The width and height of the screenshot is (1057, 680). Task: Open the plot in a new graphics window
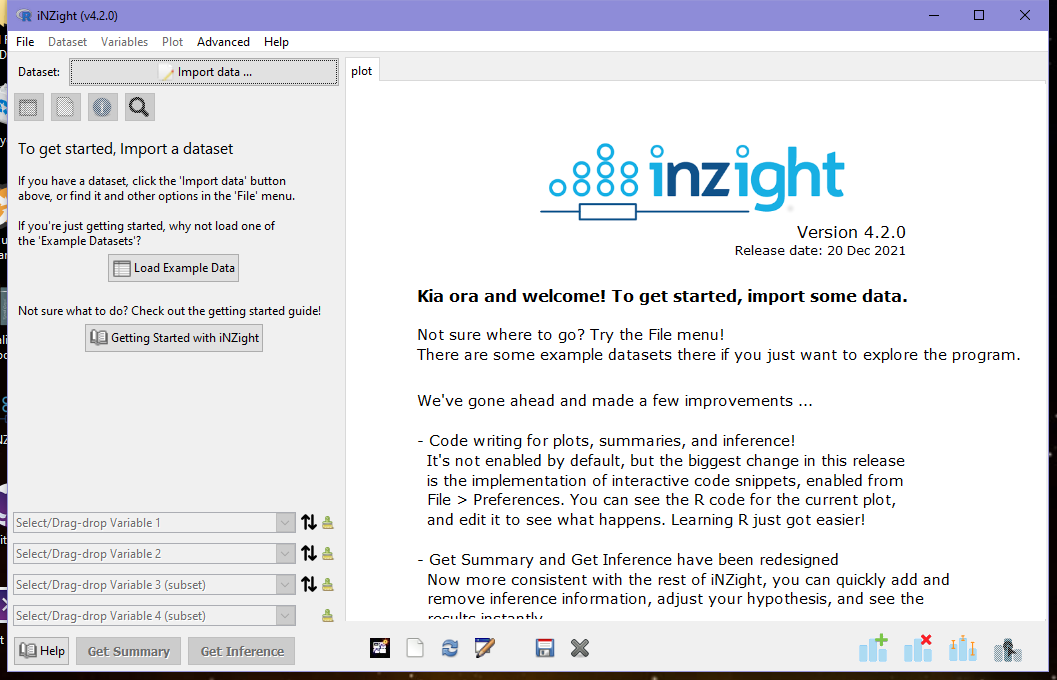click(414, 647)
